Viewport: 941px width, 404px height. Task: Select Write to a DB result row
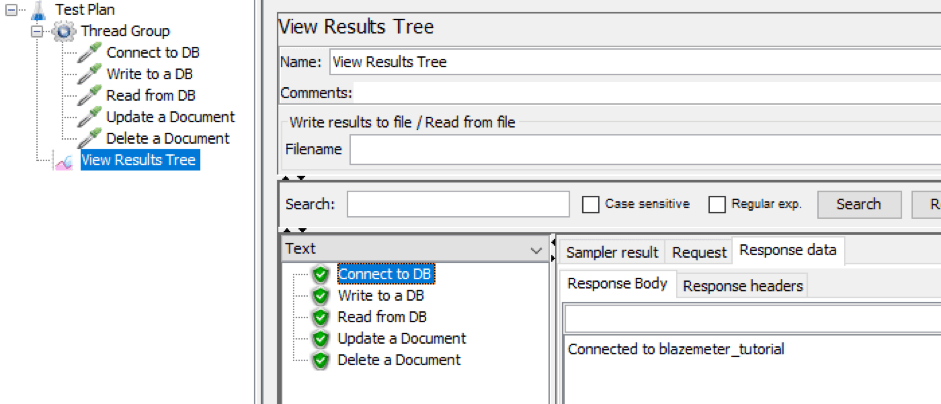click(381, 296)
